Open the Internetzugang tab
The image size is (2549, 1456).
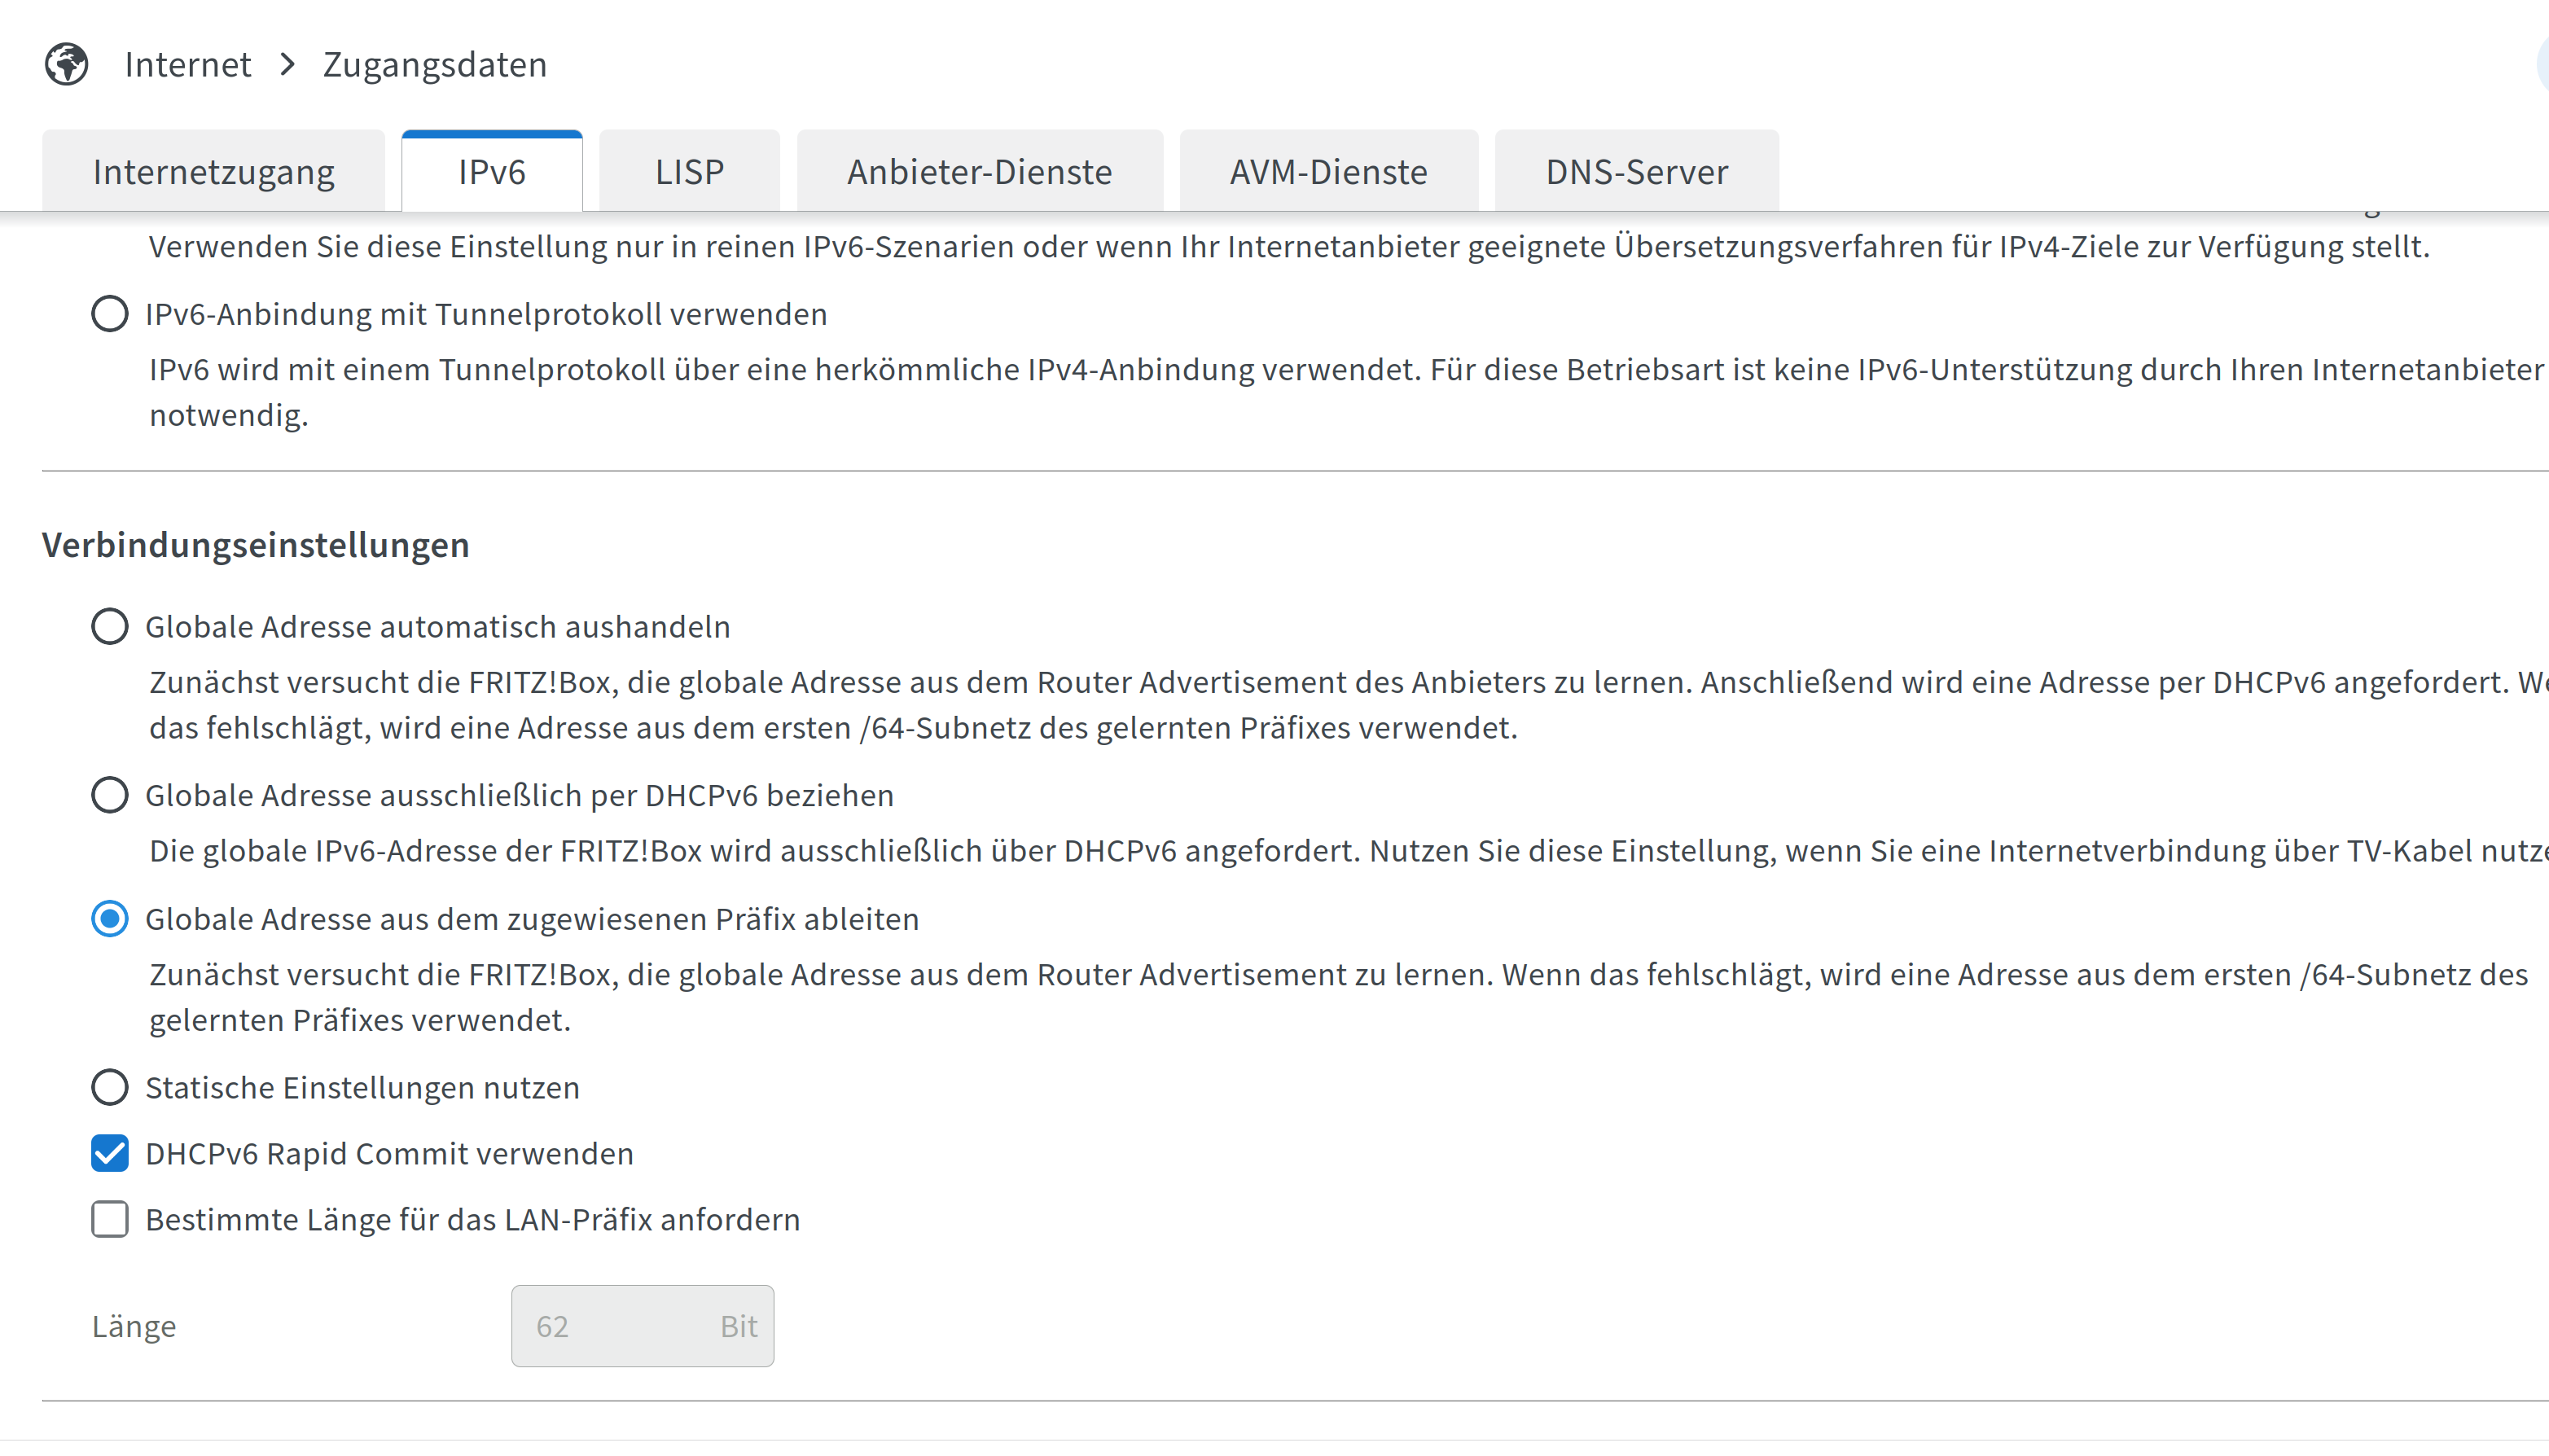213,172
